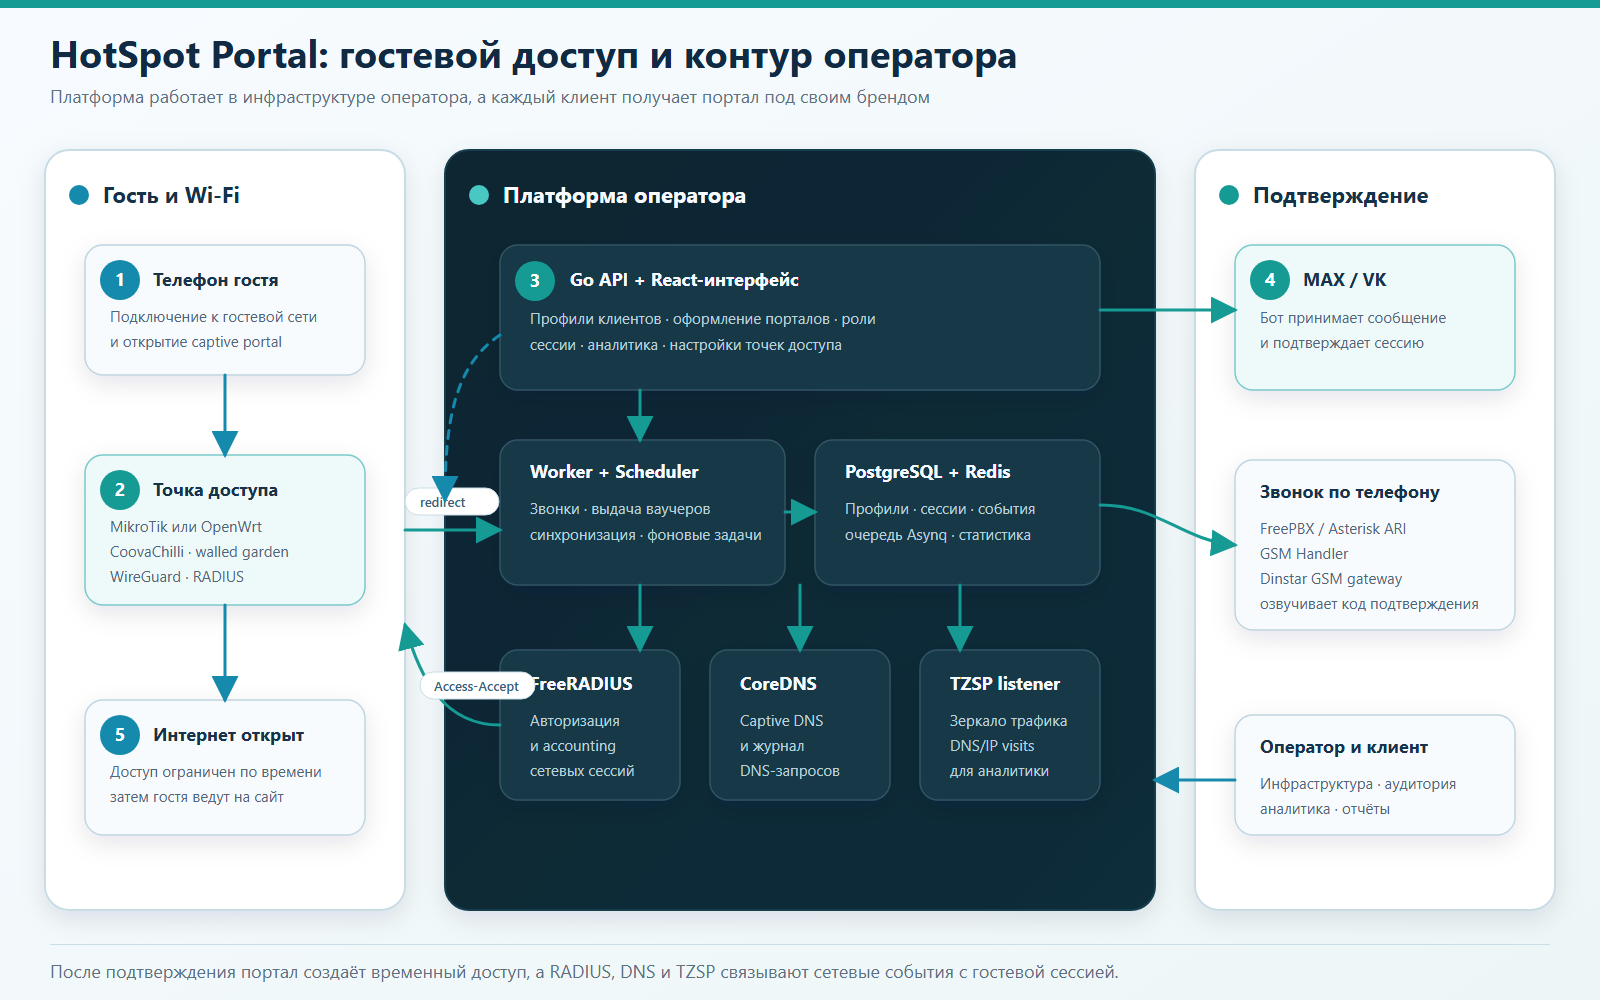Click the PostgreSQL + Redis title
The image size is (1600, 1000).
(927, 471)
